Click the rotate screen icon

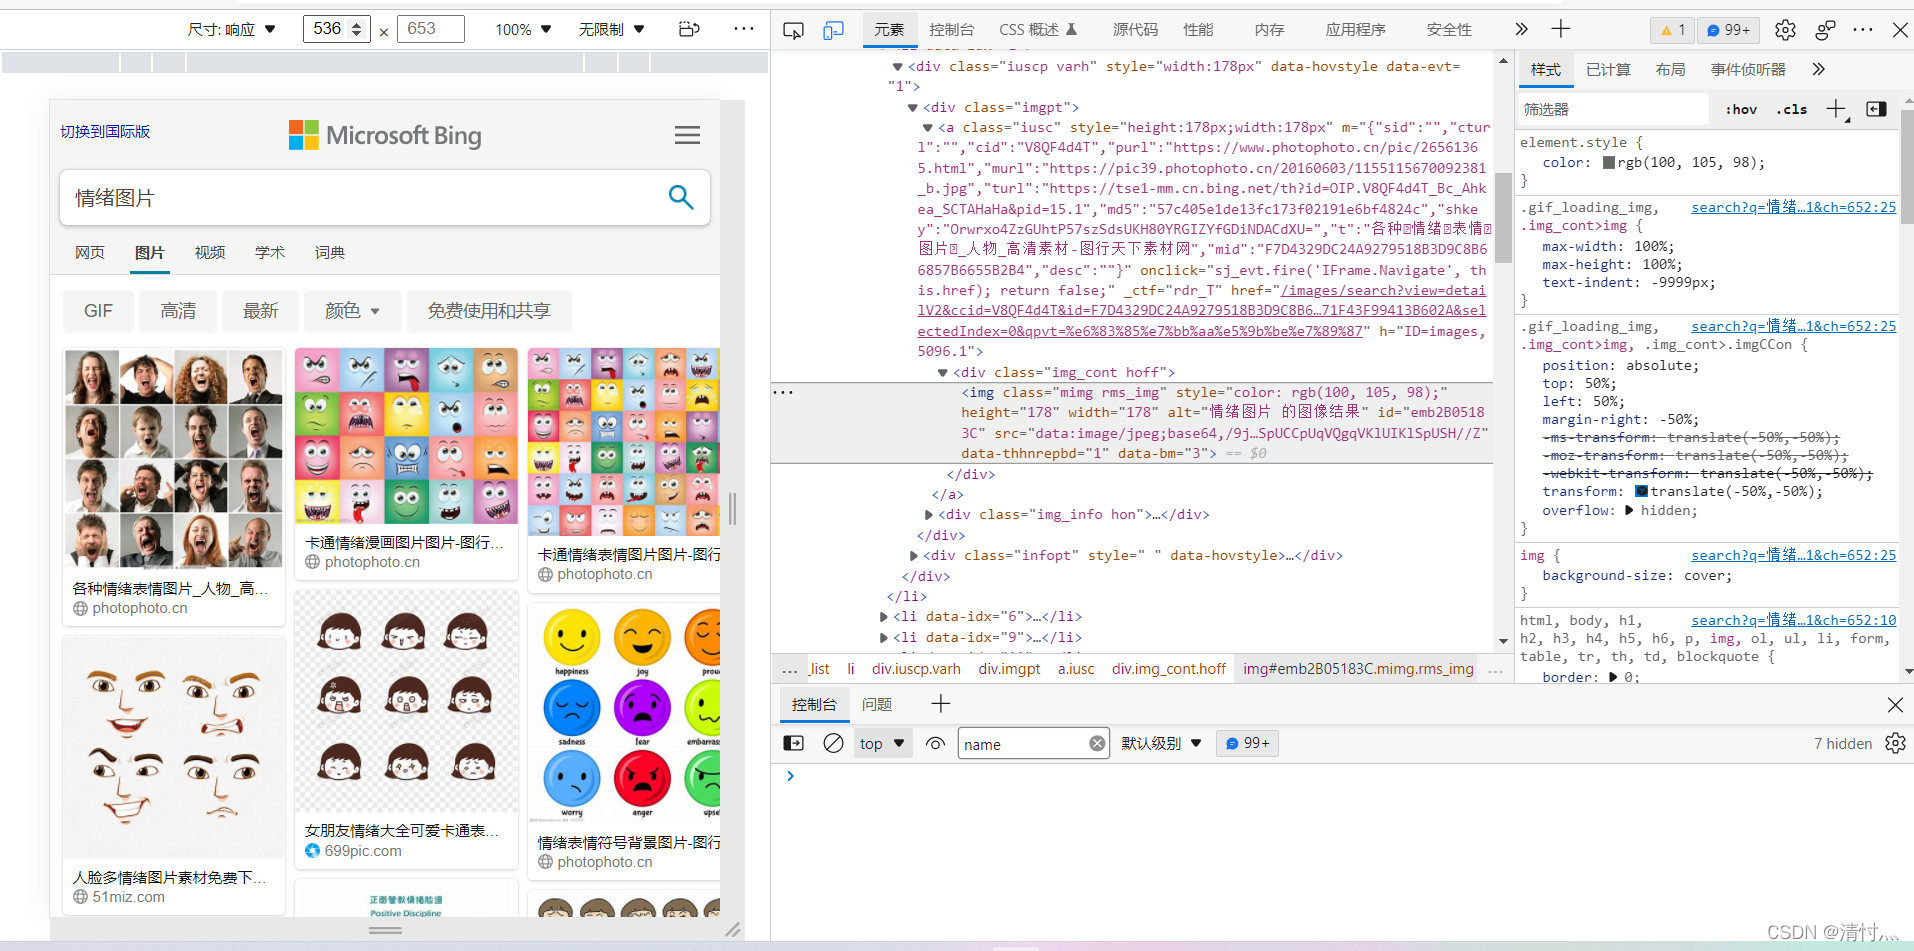click(x=689, y=29)
